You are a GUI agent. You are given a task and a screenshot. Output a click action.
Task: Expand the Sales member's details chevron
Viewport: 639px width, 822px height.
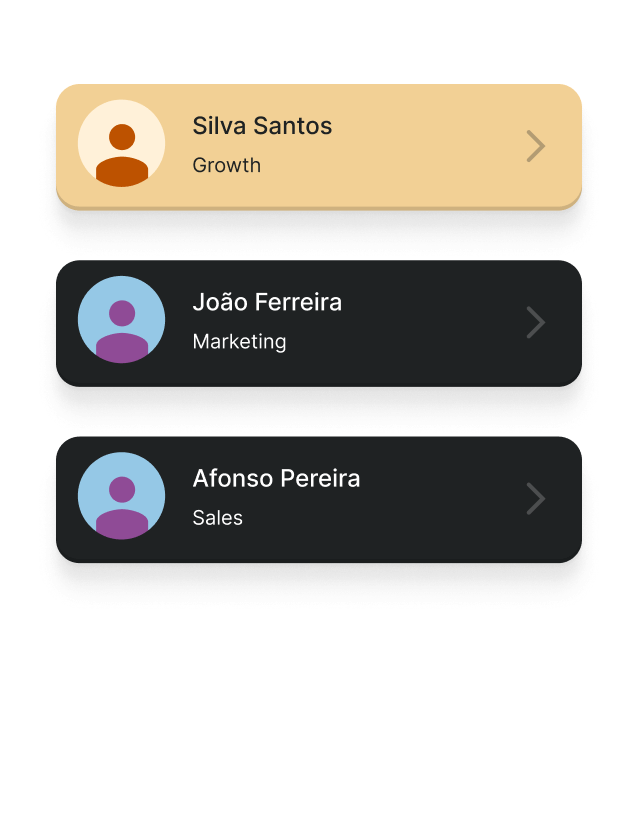click(x=536, y=498)
